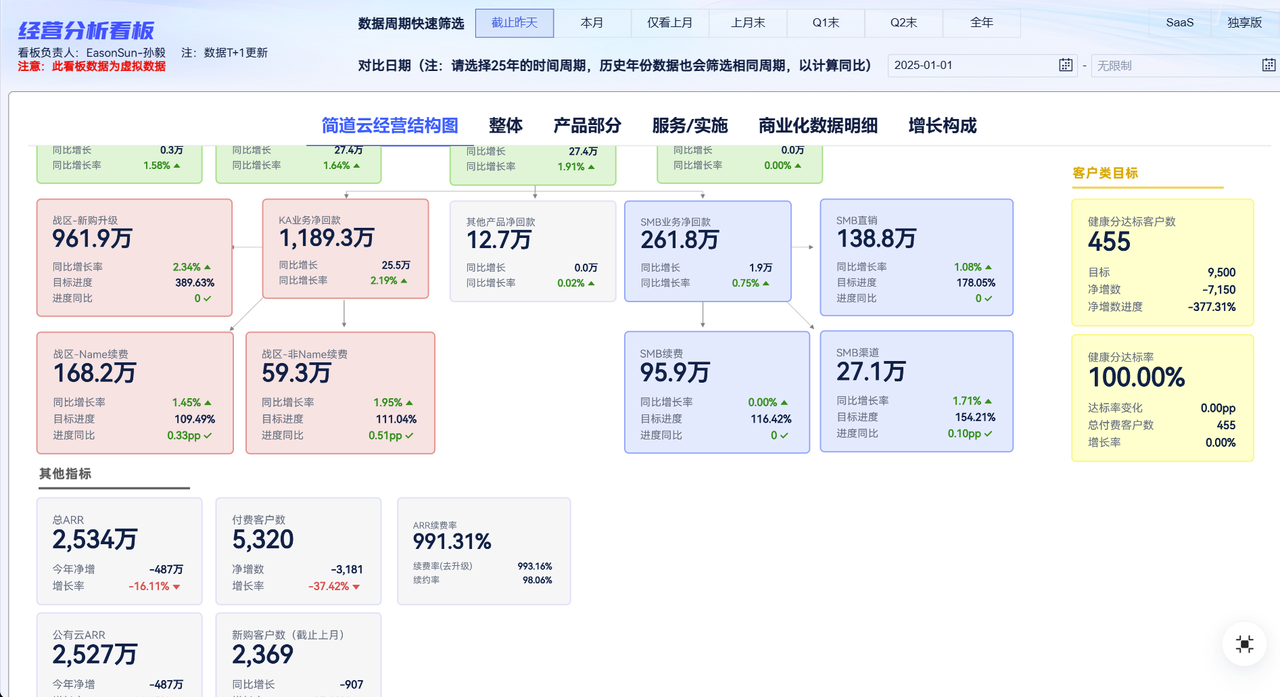Click the 其他指标 section heading
This screenshot has width=1280, height=697.
[65, 474]
